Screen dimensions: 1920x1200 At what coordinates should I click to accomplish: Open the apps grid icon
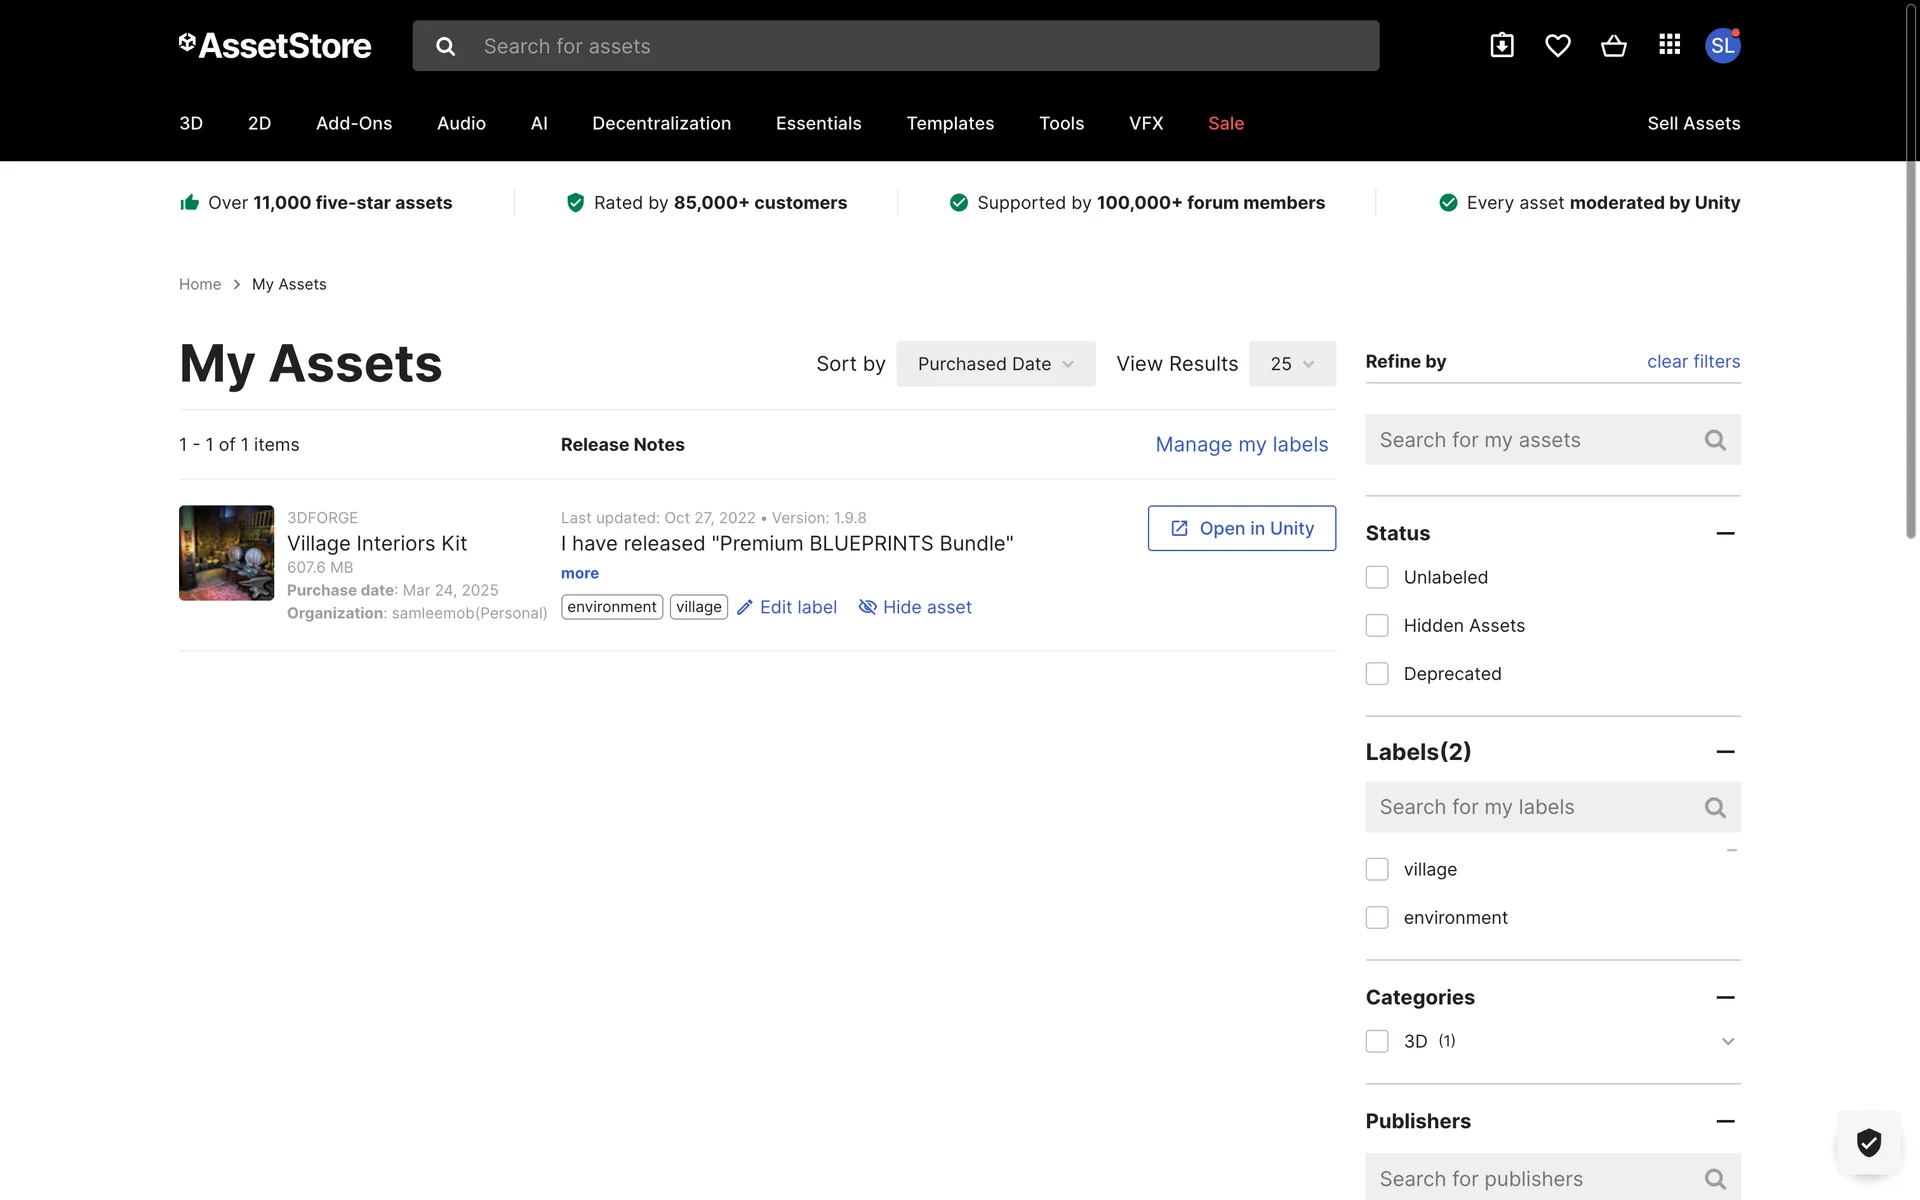1669,45
